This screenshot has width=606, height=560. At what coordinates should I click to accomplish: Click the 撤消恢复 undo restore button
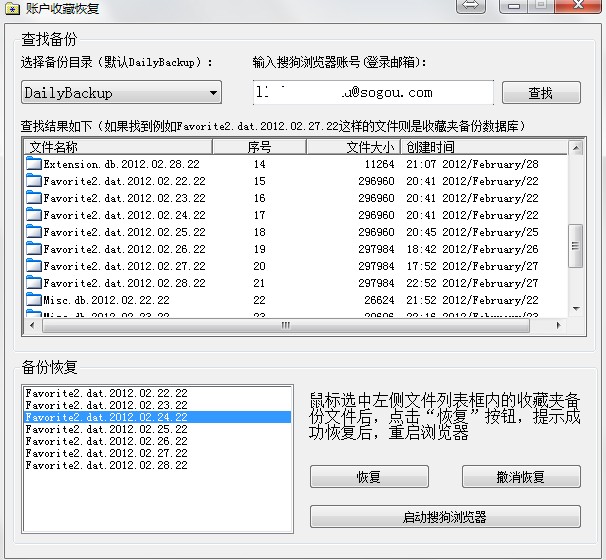521,477
